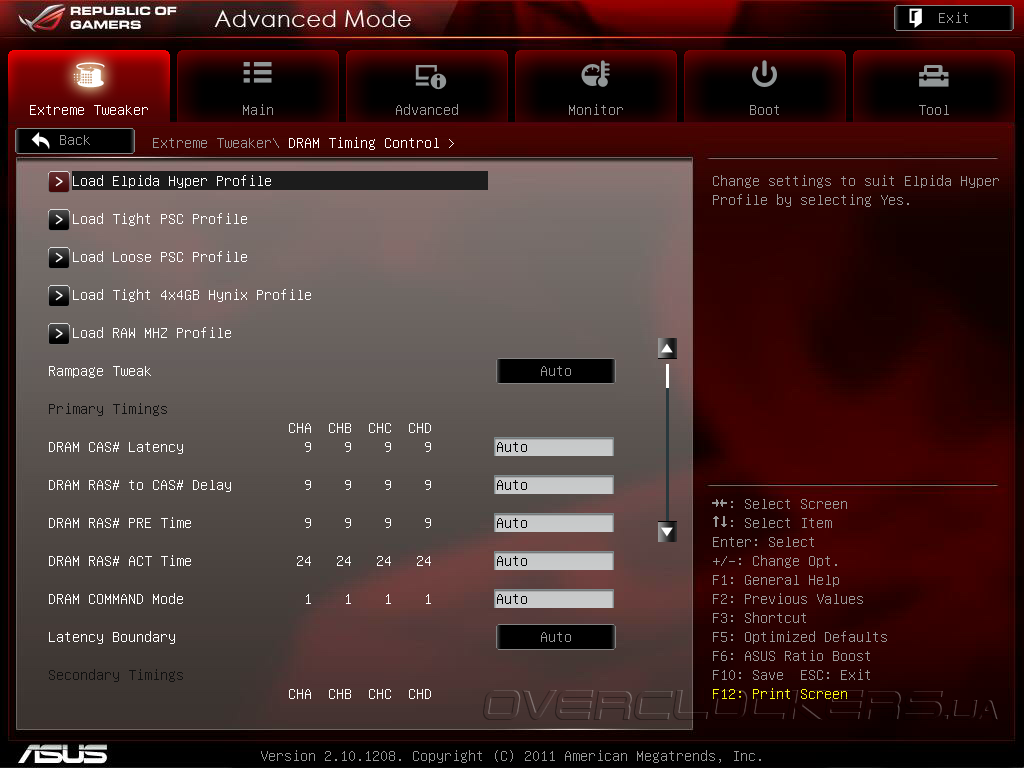Click the Boot tab power icon

(x=764, y=74)
